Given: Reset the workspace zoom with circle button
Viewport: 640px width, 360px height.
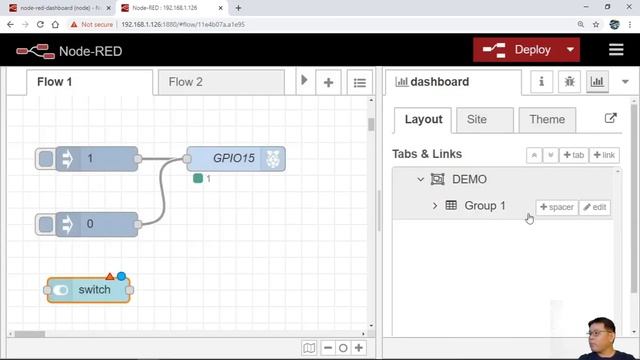Looking at the screenshot, I should [x=343, y=348].
